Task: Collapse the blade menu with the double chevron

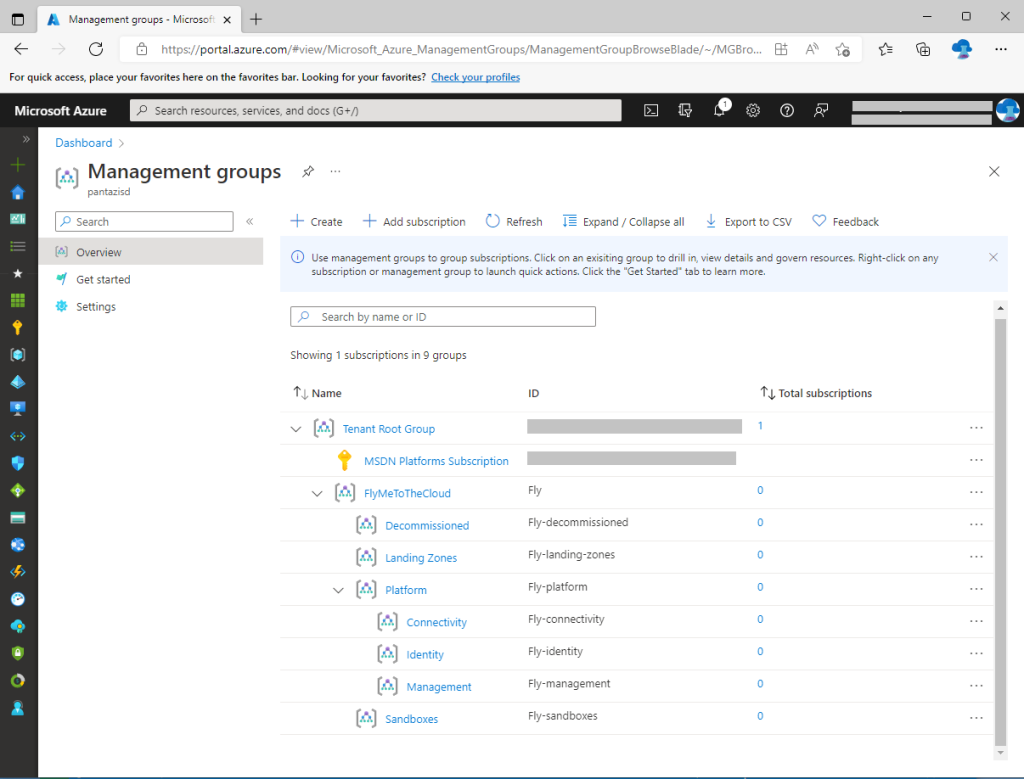Action: pyautogui.click(x=249, y=221)
